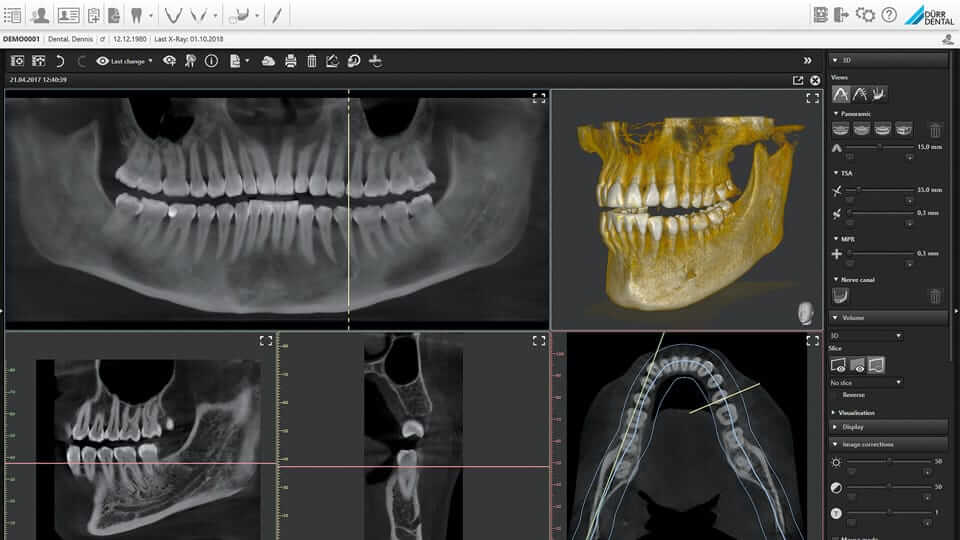Open the No slice dropdown

(866, 382)
